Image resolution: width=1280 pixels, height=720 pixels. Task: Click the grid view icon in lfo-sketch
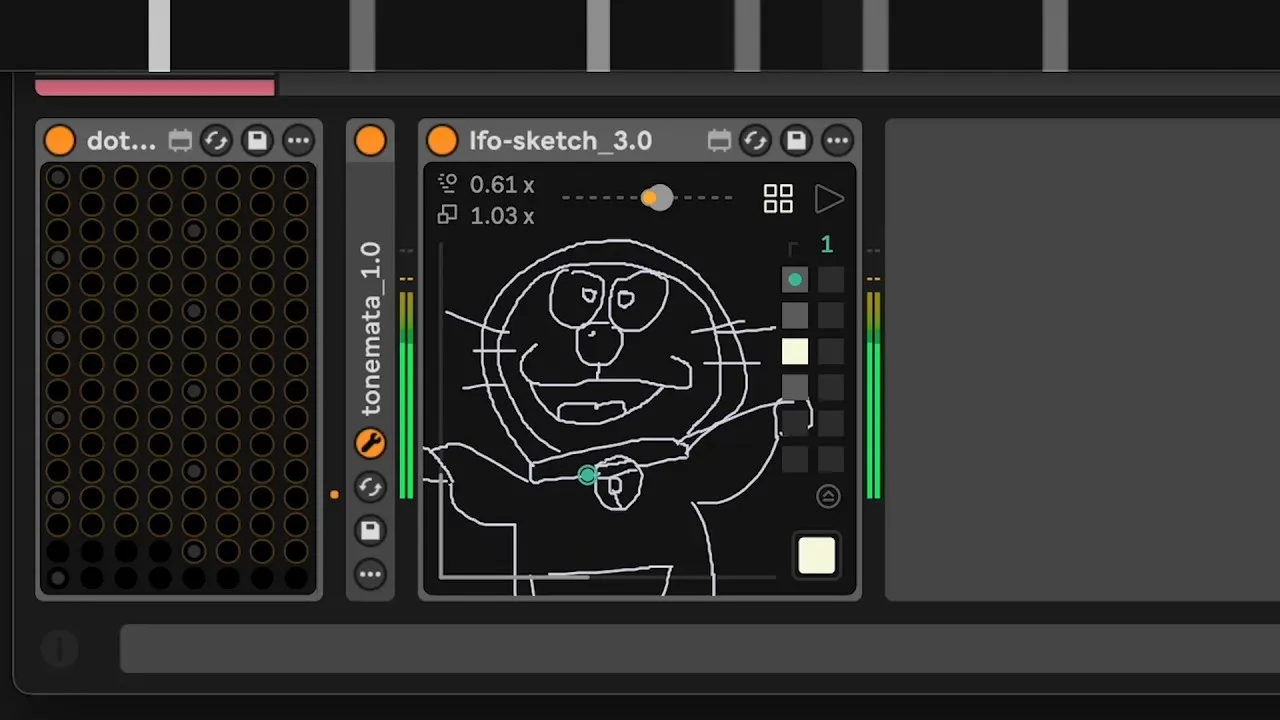(x=778, y=198)
